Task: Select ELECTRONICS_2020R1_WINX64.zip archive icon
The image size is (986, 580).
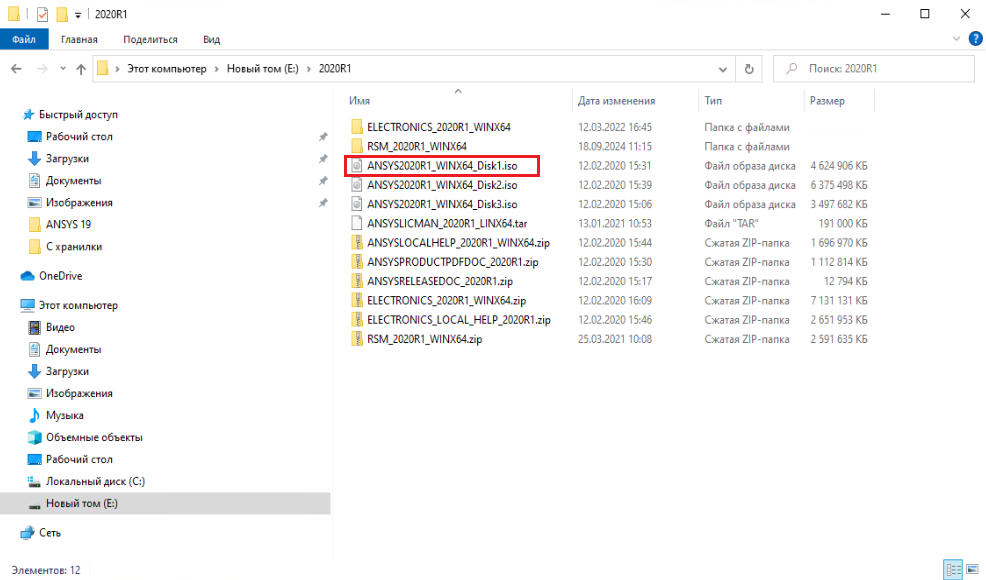Action: pos(357,301)
